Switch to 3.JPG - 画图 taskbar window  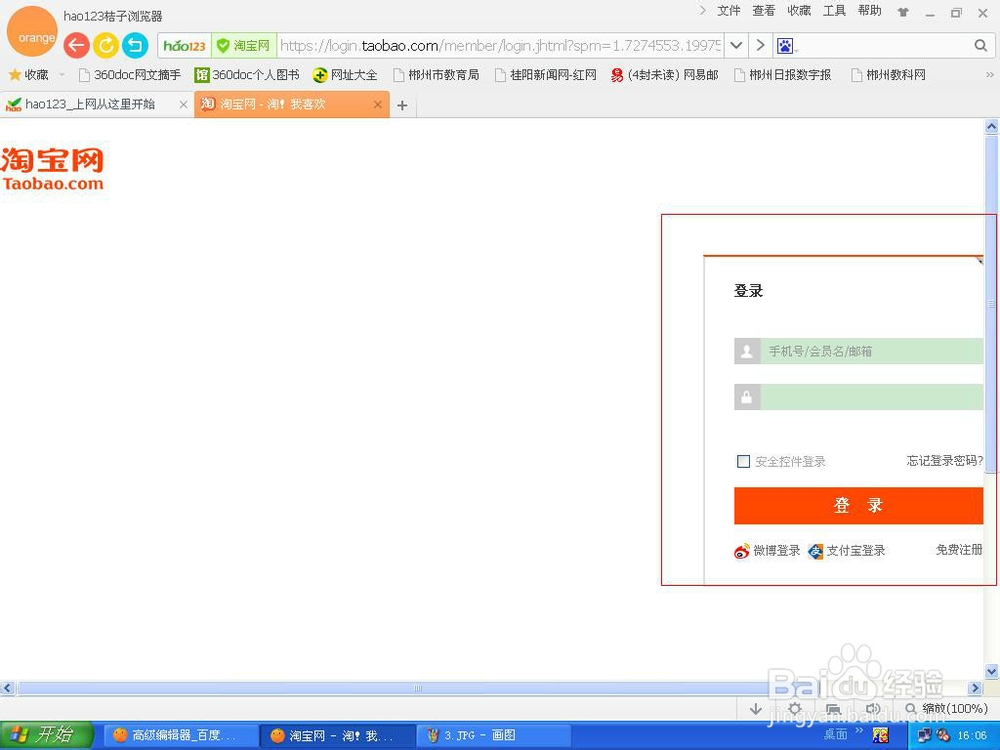coord(493,735)
